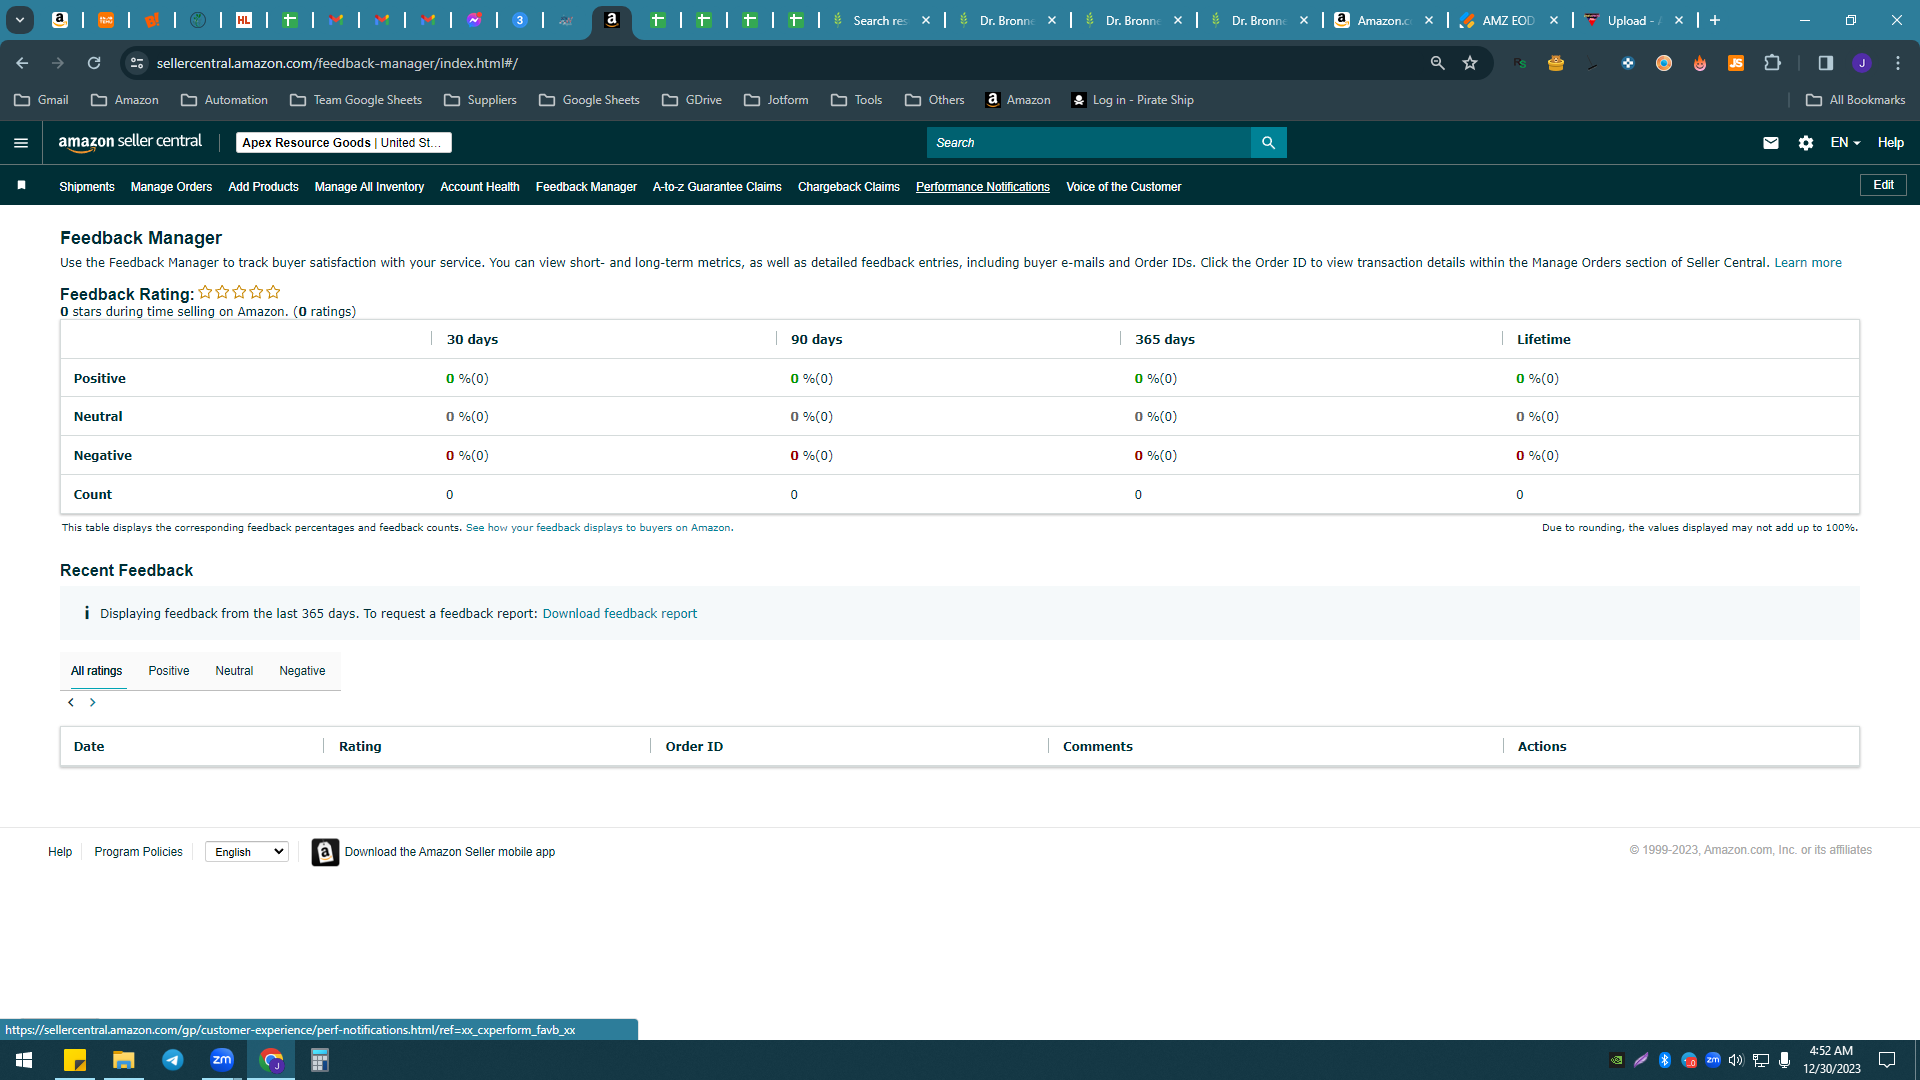This screenshot has width=1920, height=1080.
Task: Open Manage Orders in the nav bar
Action: (171, 187)
